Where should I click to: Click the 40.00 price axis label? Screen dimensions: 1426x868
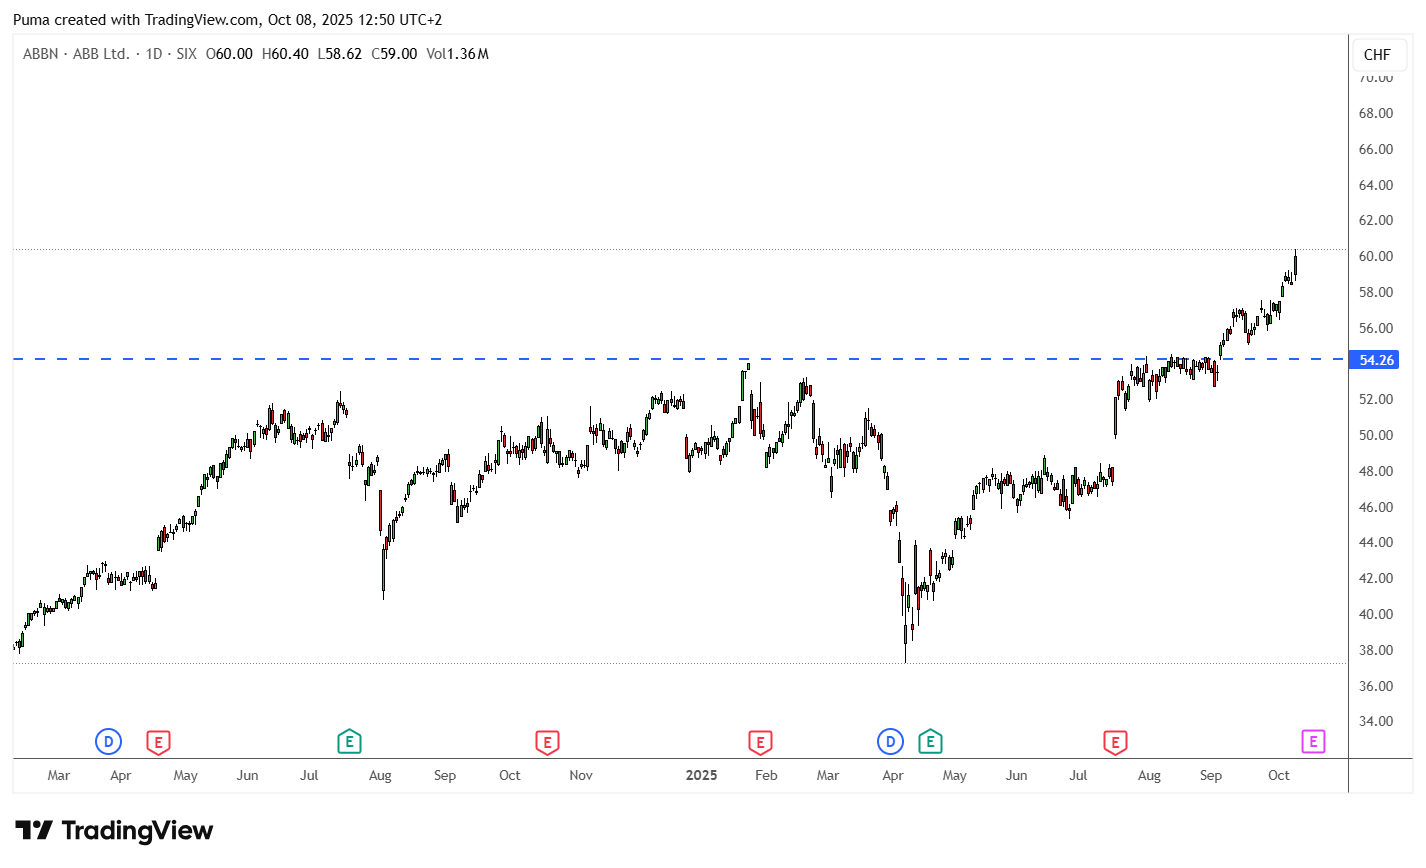(x=1376, y=614)
